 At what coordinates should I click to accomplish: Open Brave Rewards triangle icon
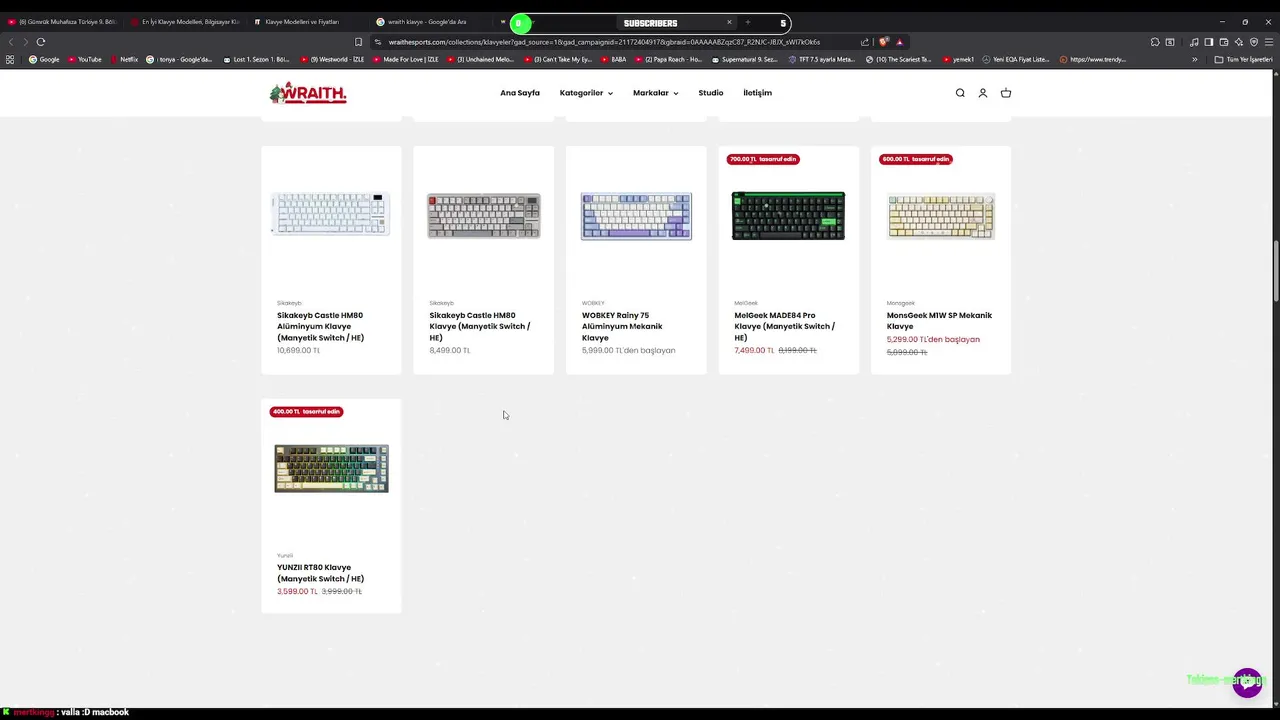click(x=899, y=42)
